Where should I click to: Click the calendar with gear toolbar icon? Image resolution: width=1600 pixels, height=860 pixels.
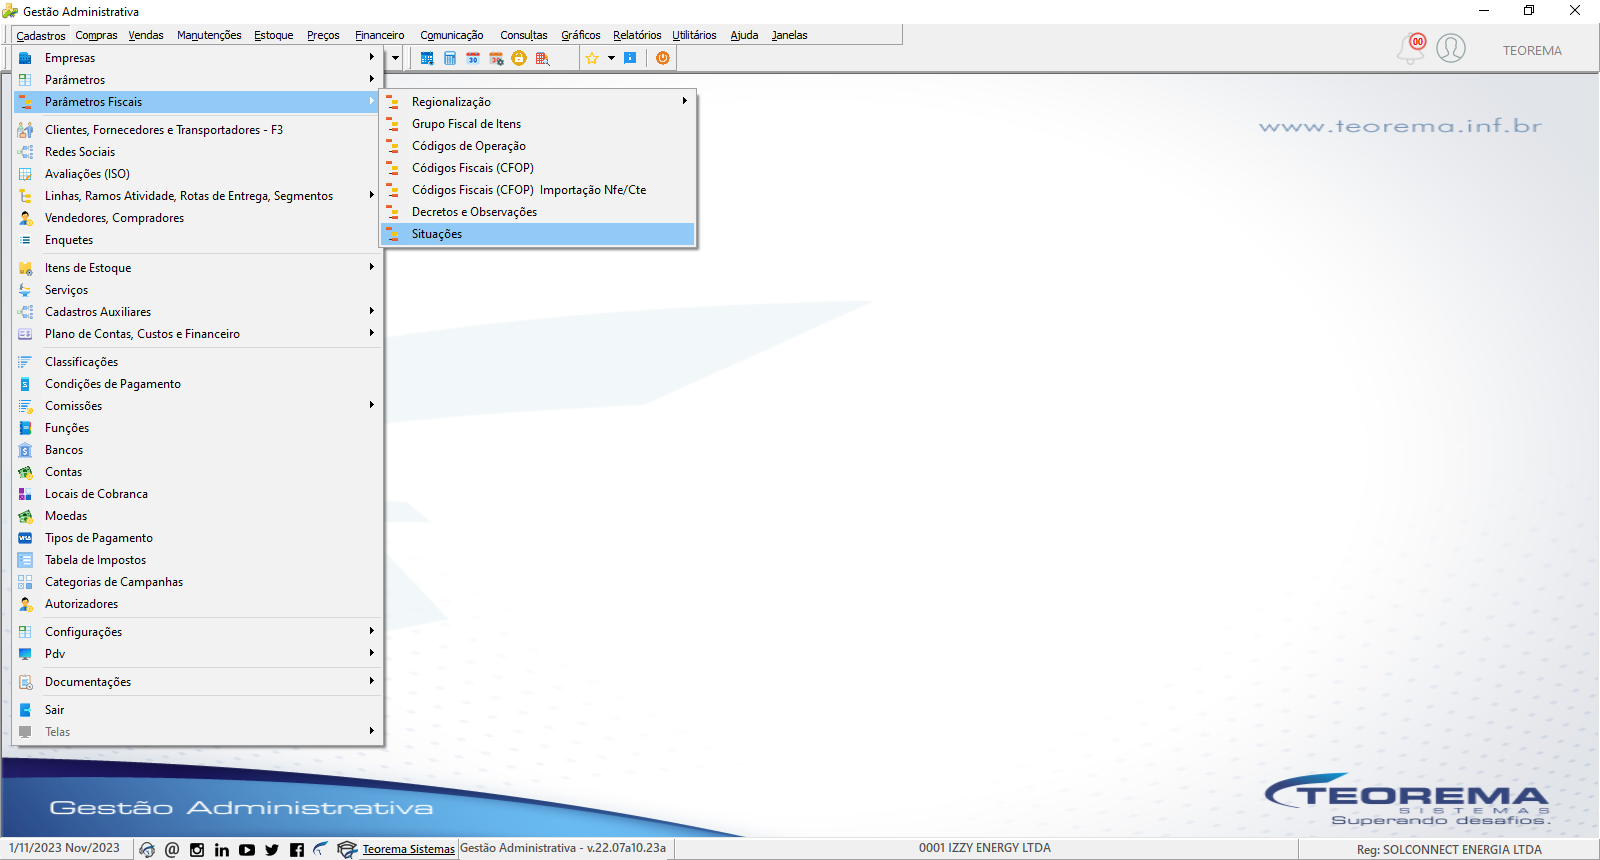point(496,58)
